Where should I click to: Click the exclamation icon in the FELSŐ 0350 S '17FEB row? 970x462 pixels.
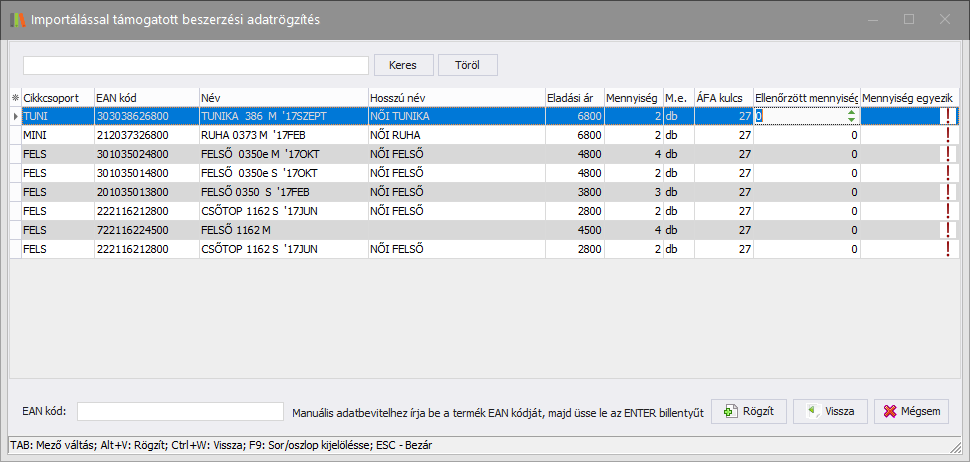click(948, 192)
